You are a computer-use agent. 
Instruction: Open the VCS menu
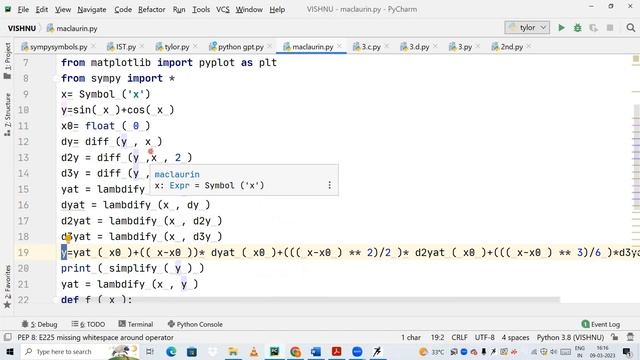point(222,9)
